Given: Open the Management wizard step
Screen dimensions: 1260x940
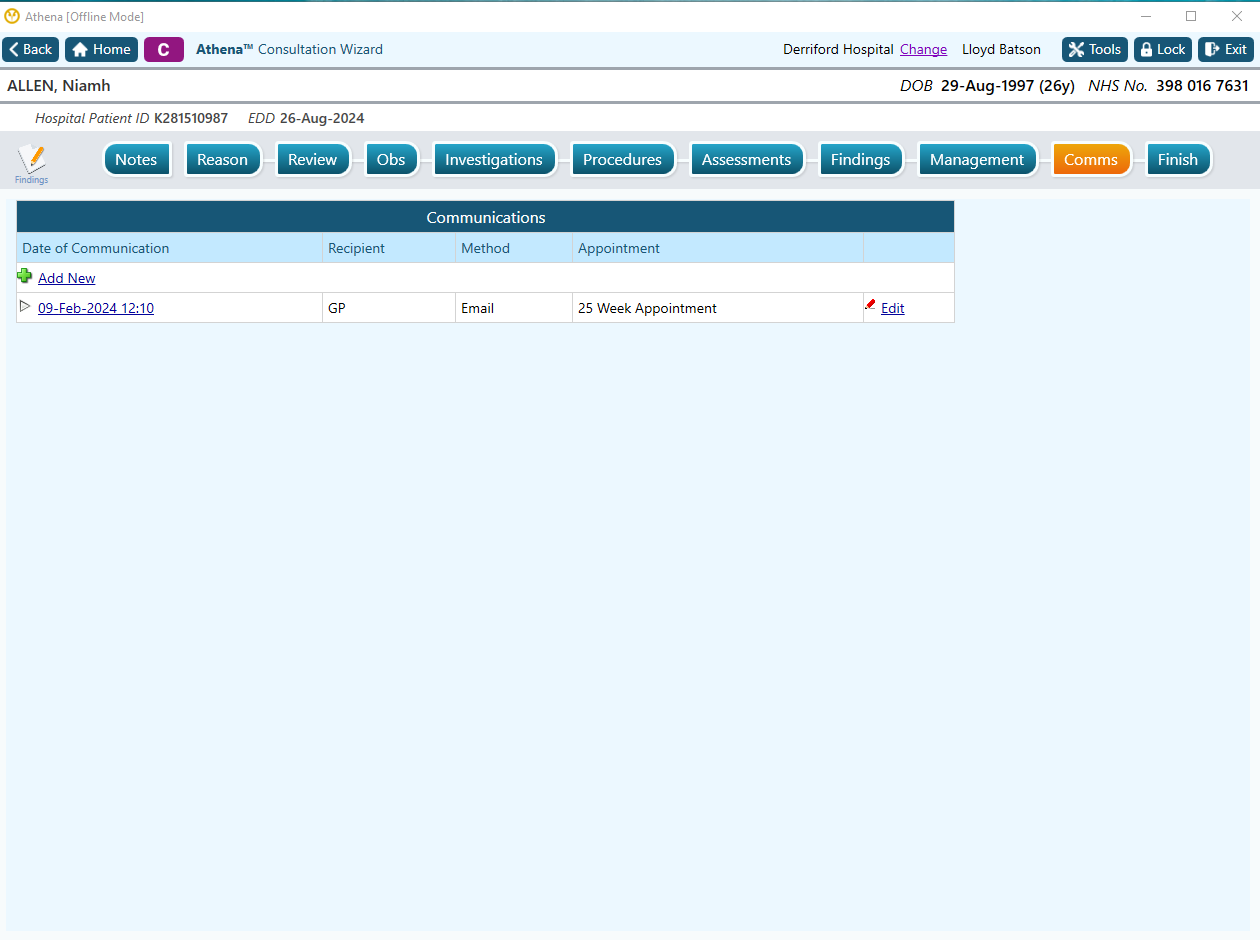Looking at the screenshot, I should [977, 160].
